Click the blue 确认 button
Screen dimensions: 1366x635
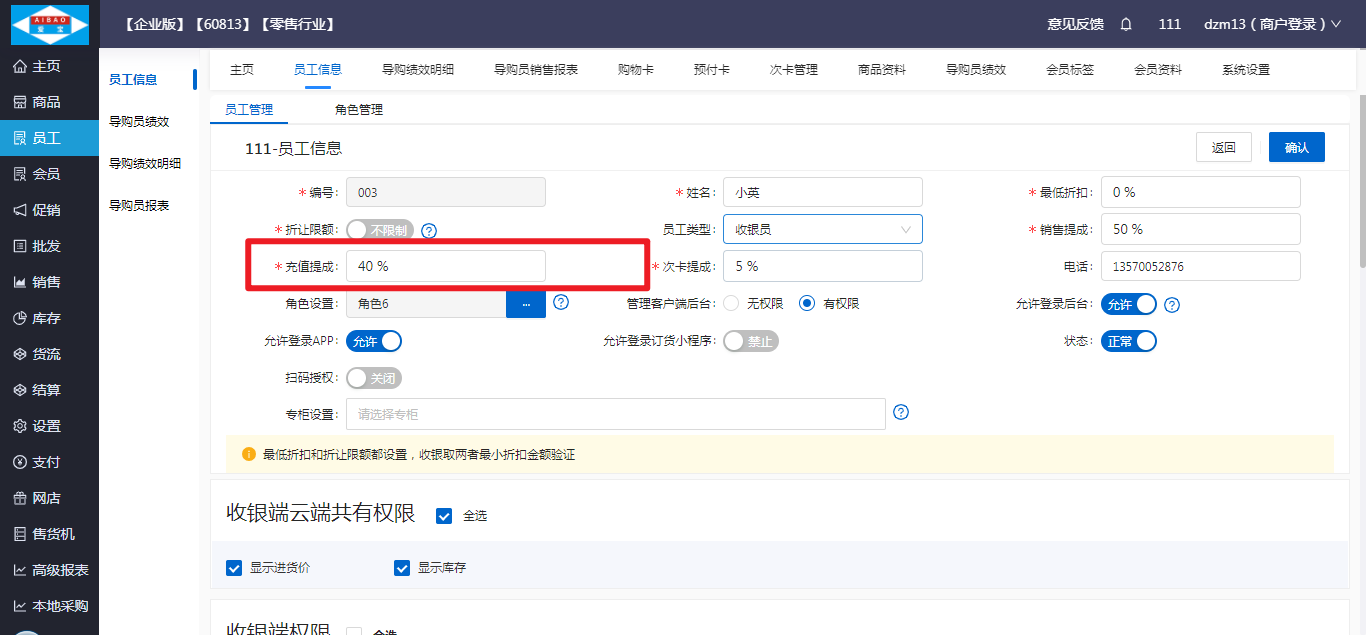(1296, 147)
